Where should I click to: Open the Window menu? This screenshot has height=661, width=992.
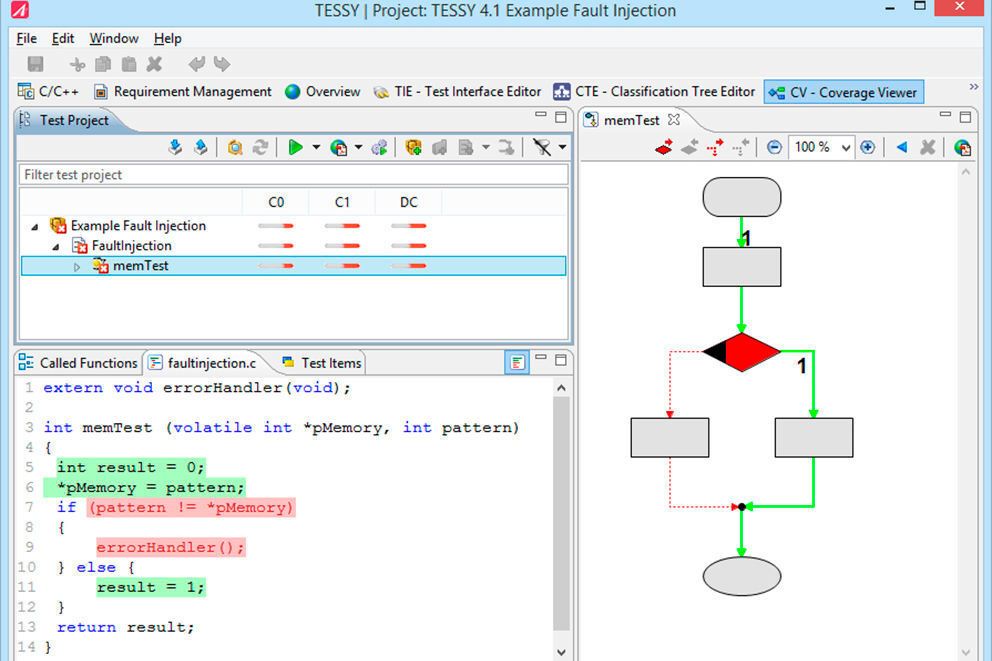(x=113, y=38)
